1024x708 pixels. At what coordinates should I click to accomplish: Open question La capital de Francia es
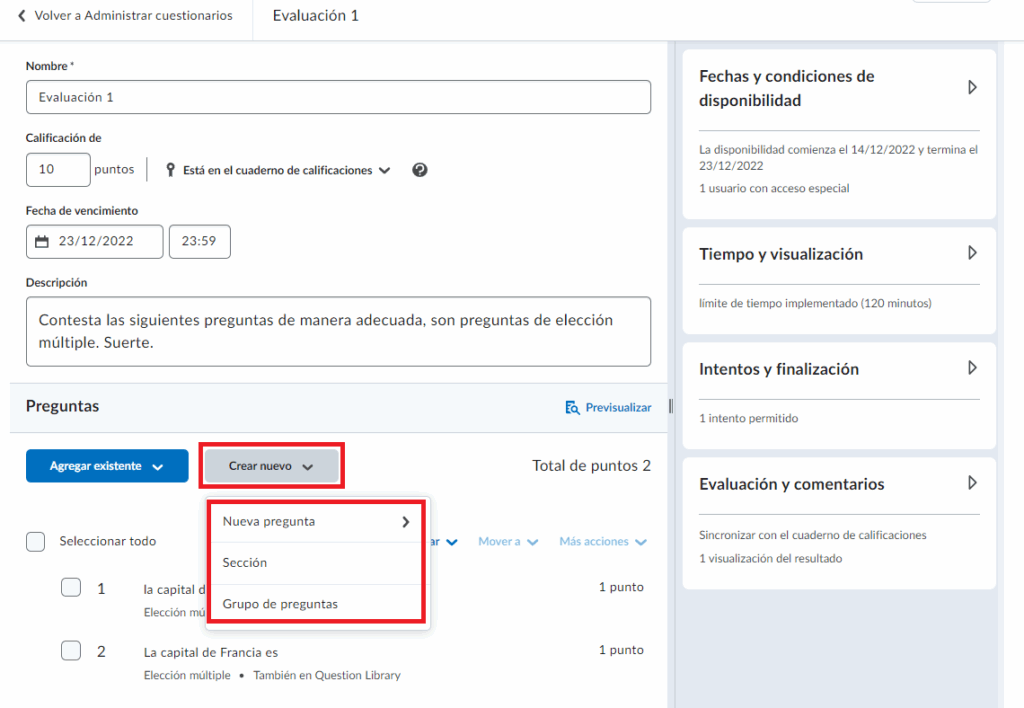pyautogui.click(x=211, y=652)
